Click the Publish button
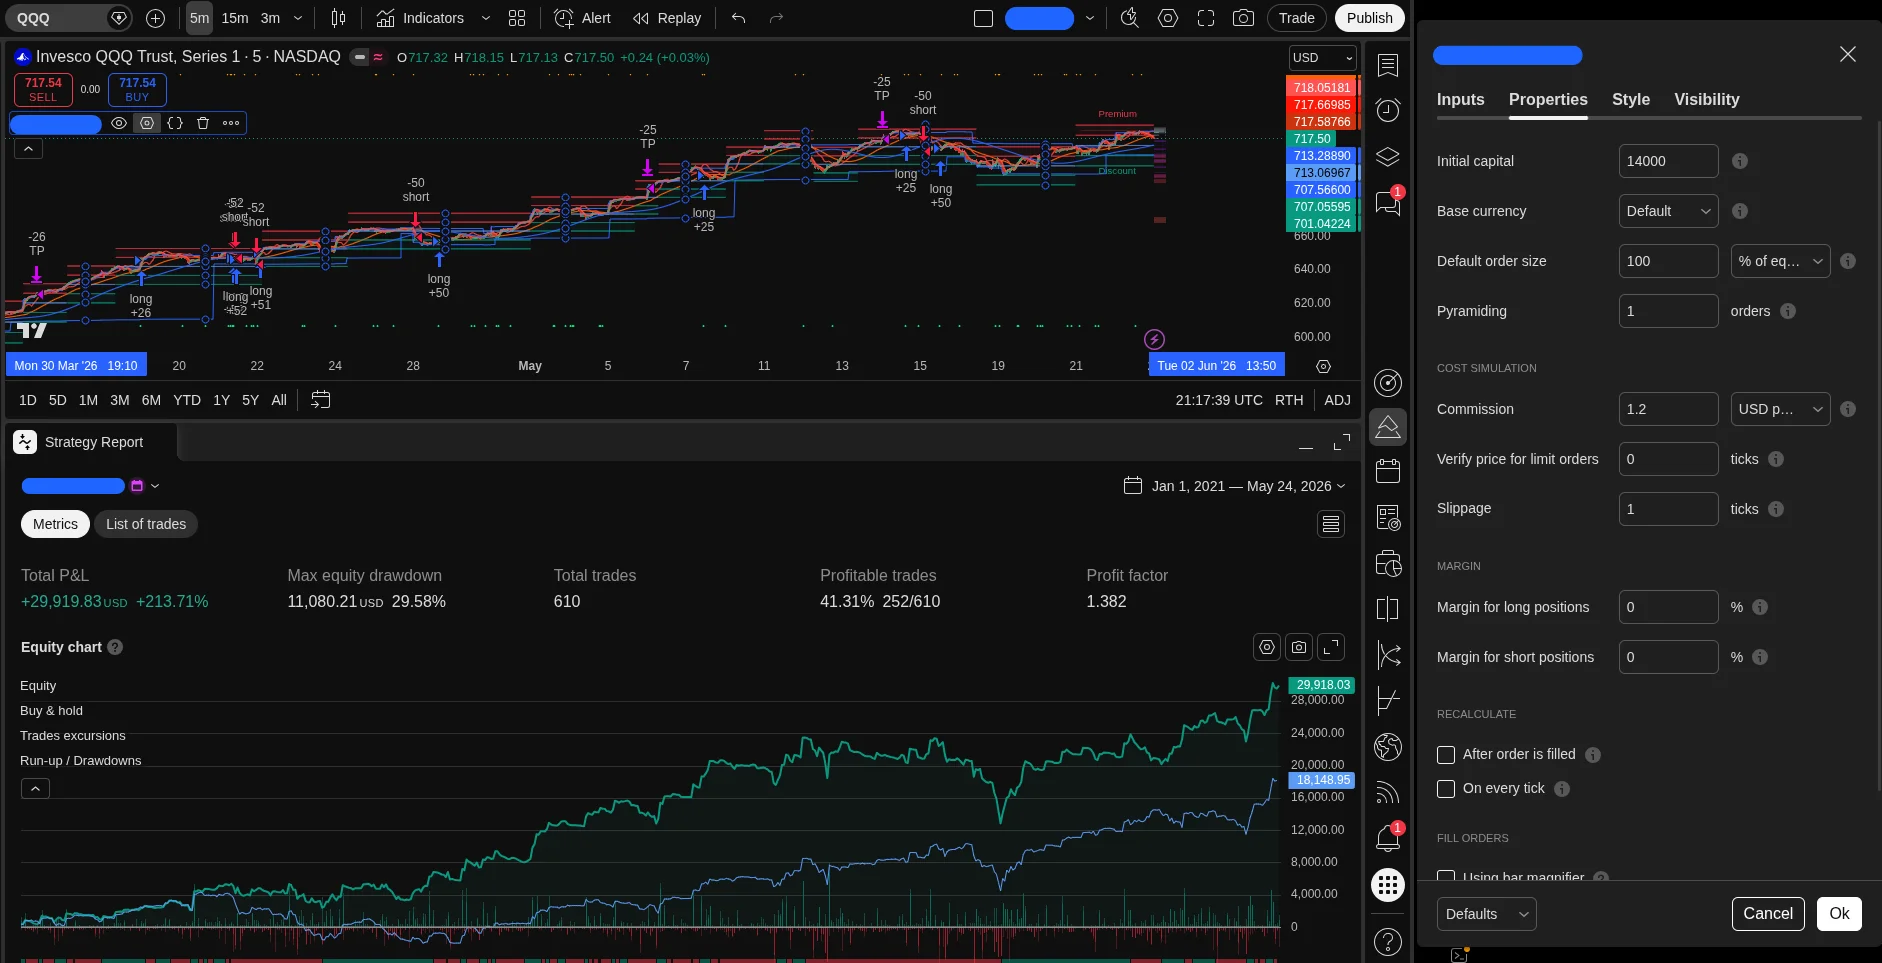1882x963 pixels. (1369, 18)
